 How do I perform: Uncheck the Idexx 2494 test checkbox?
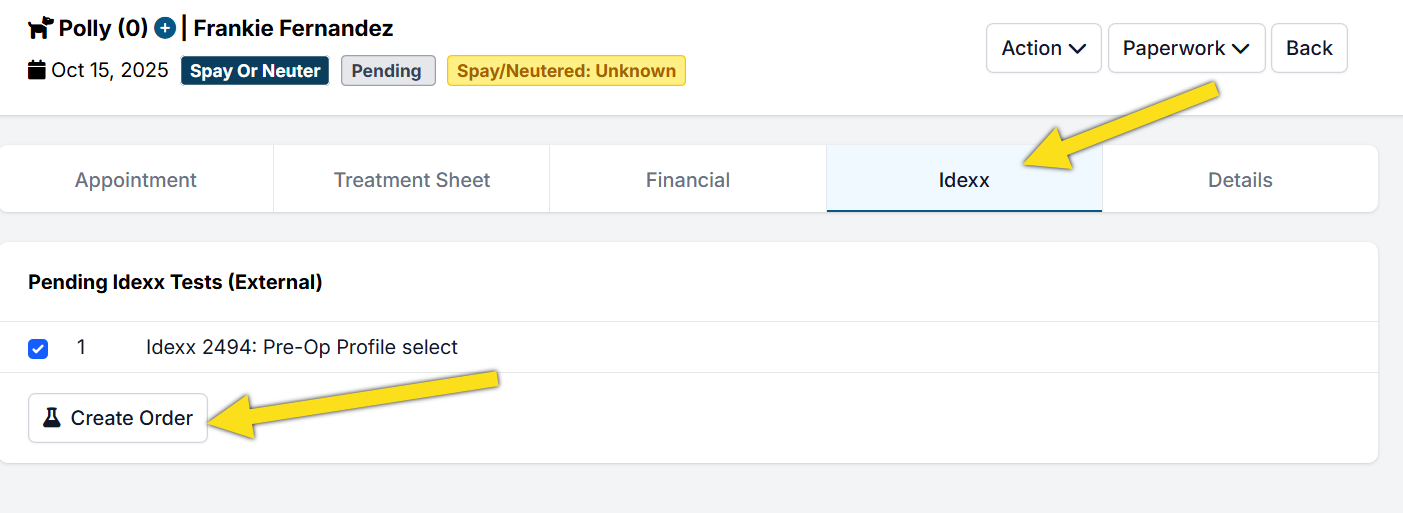(x=38, y=349)
